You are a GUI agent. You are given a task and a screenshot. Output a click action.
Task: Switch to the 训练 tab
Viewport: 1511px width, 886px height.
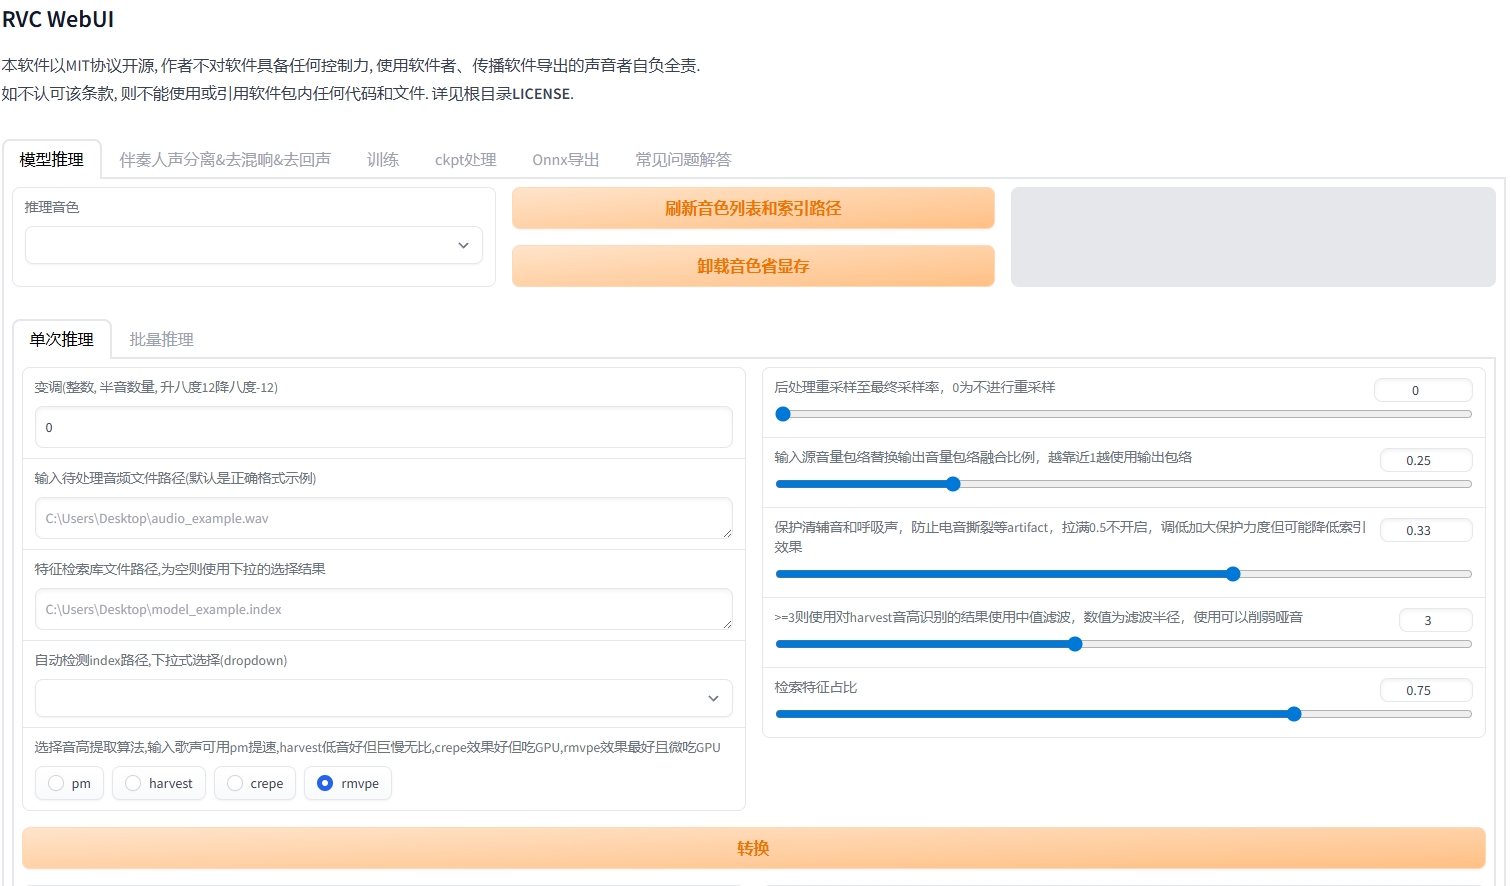(x=383, y=159)
